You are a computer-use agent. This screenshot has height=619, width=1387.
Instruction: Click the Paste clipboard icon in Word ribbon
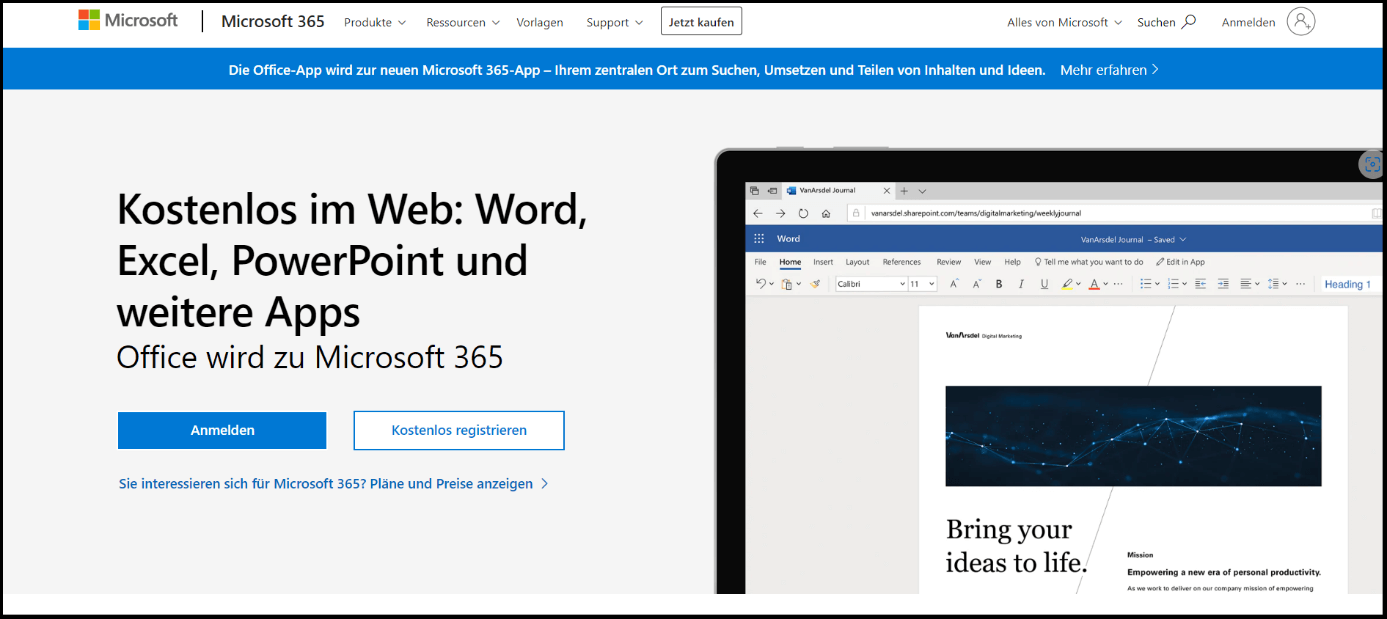787,284
